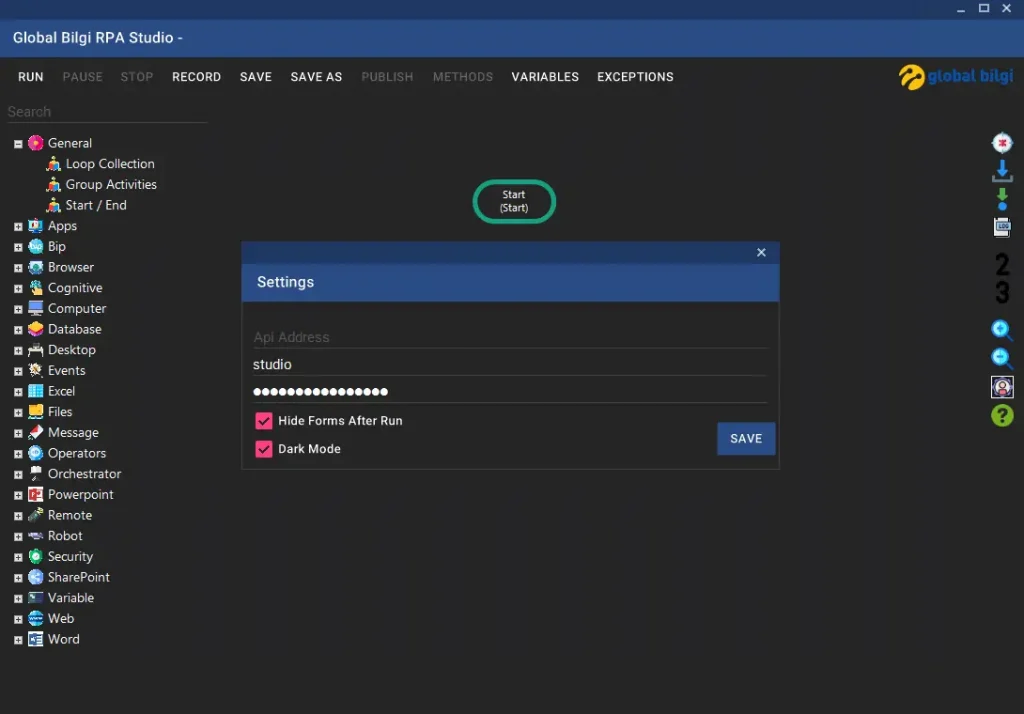Click the Bip category icon
Image resolution: width=1024 pixels, height=714 pixels.
[x=36, y=246]
